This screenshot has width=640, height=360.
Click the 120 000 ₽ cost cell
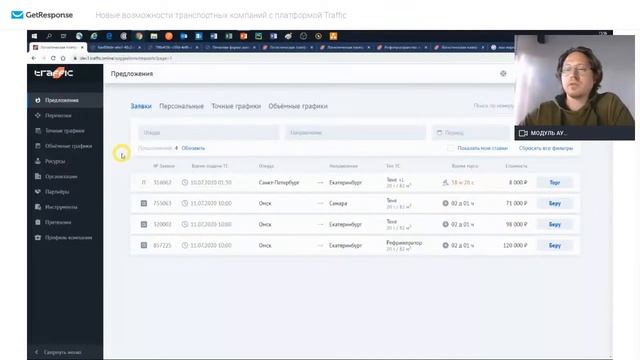515,245
